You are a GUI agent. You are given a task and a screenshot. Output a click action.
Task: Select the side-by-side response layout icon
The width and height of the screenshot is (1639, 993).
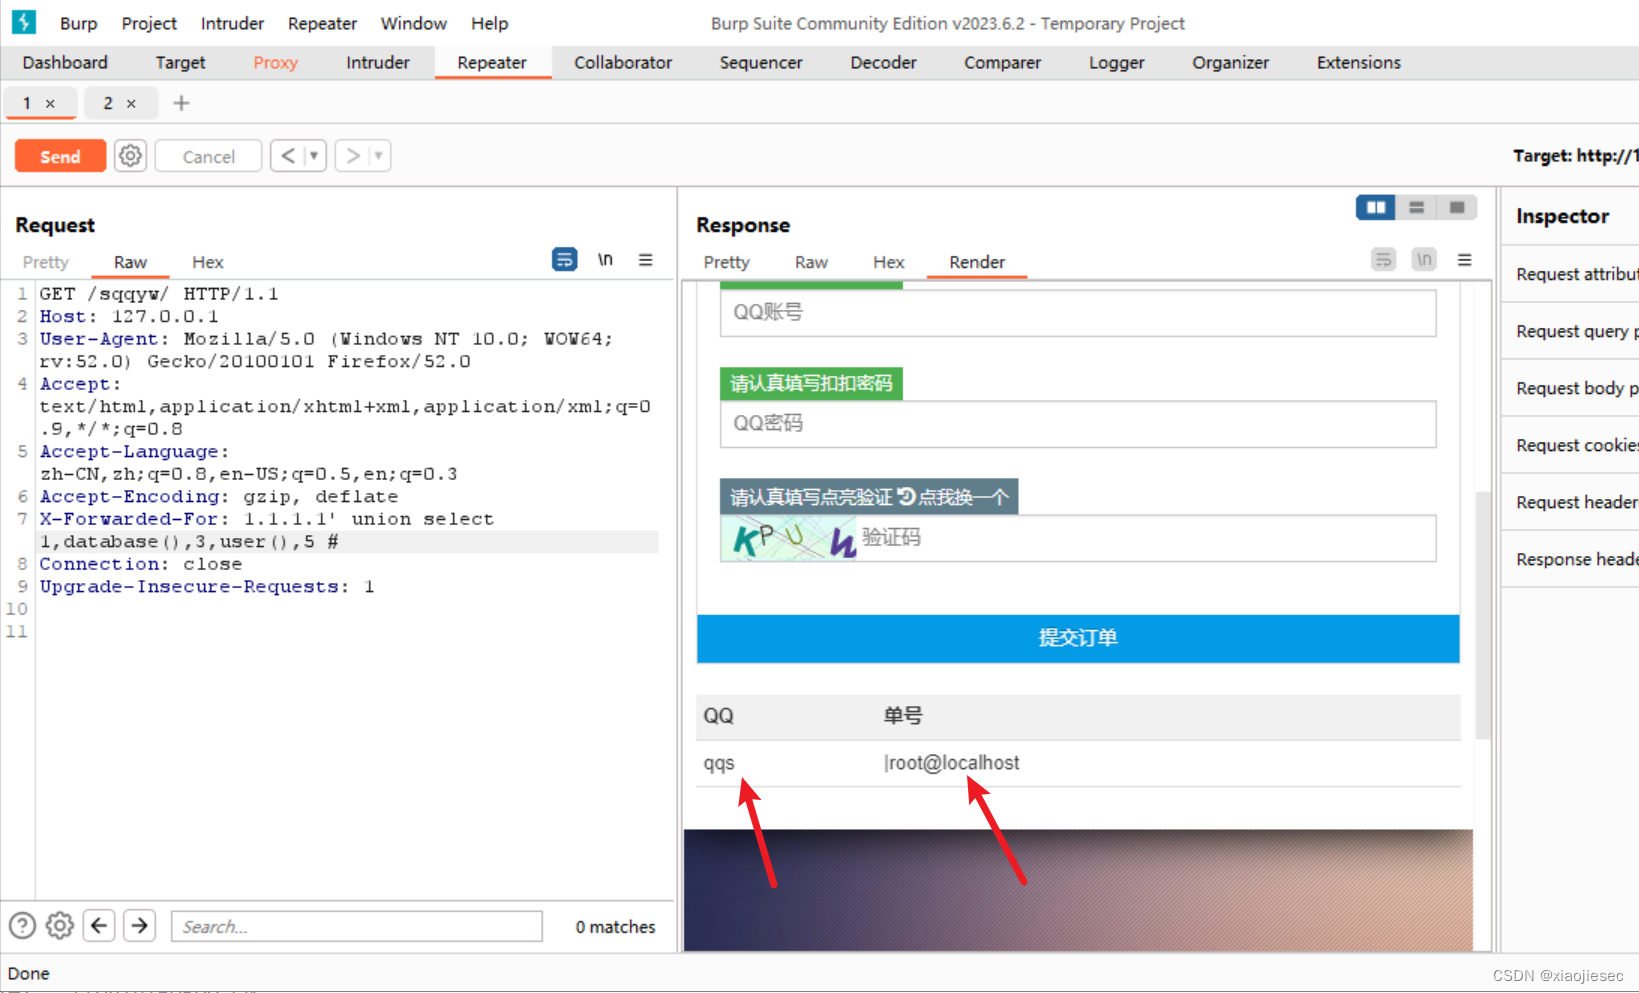(x=1375, y=207)
